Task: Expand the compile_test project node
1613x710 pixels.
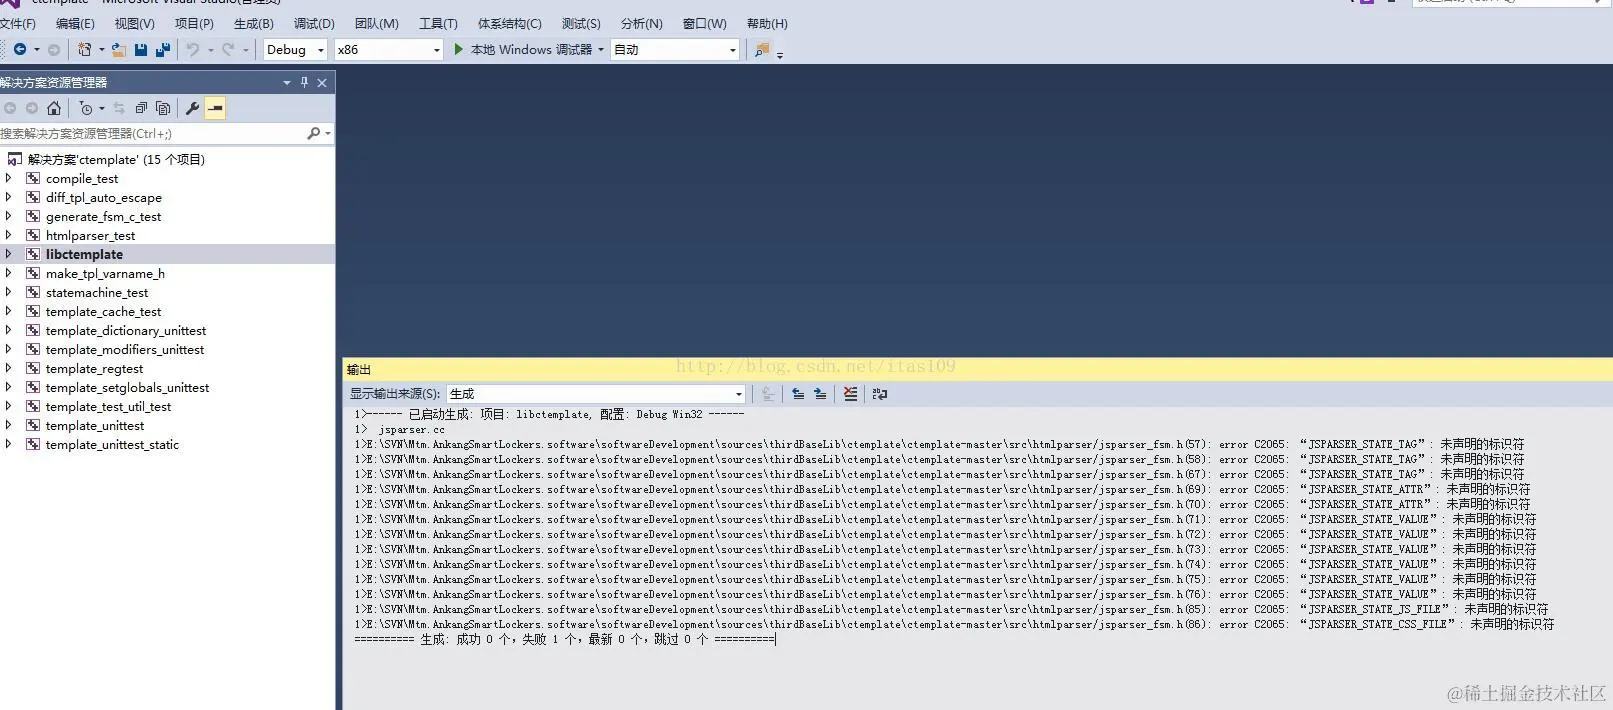Action: click(x=9, y=178)
